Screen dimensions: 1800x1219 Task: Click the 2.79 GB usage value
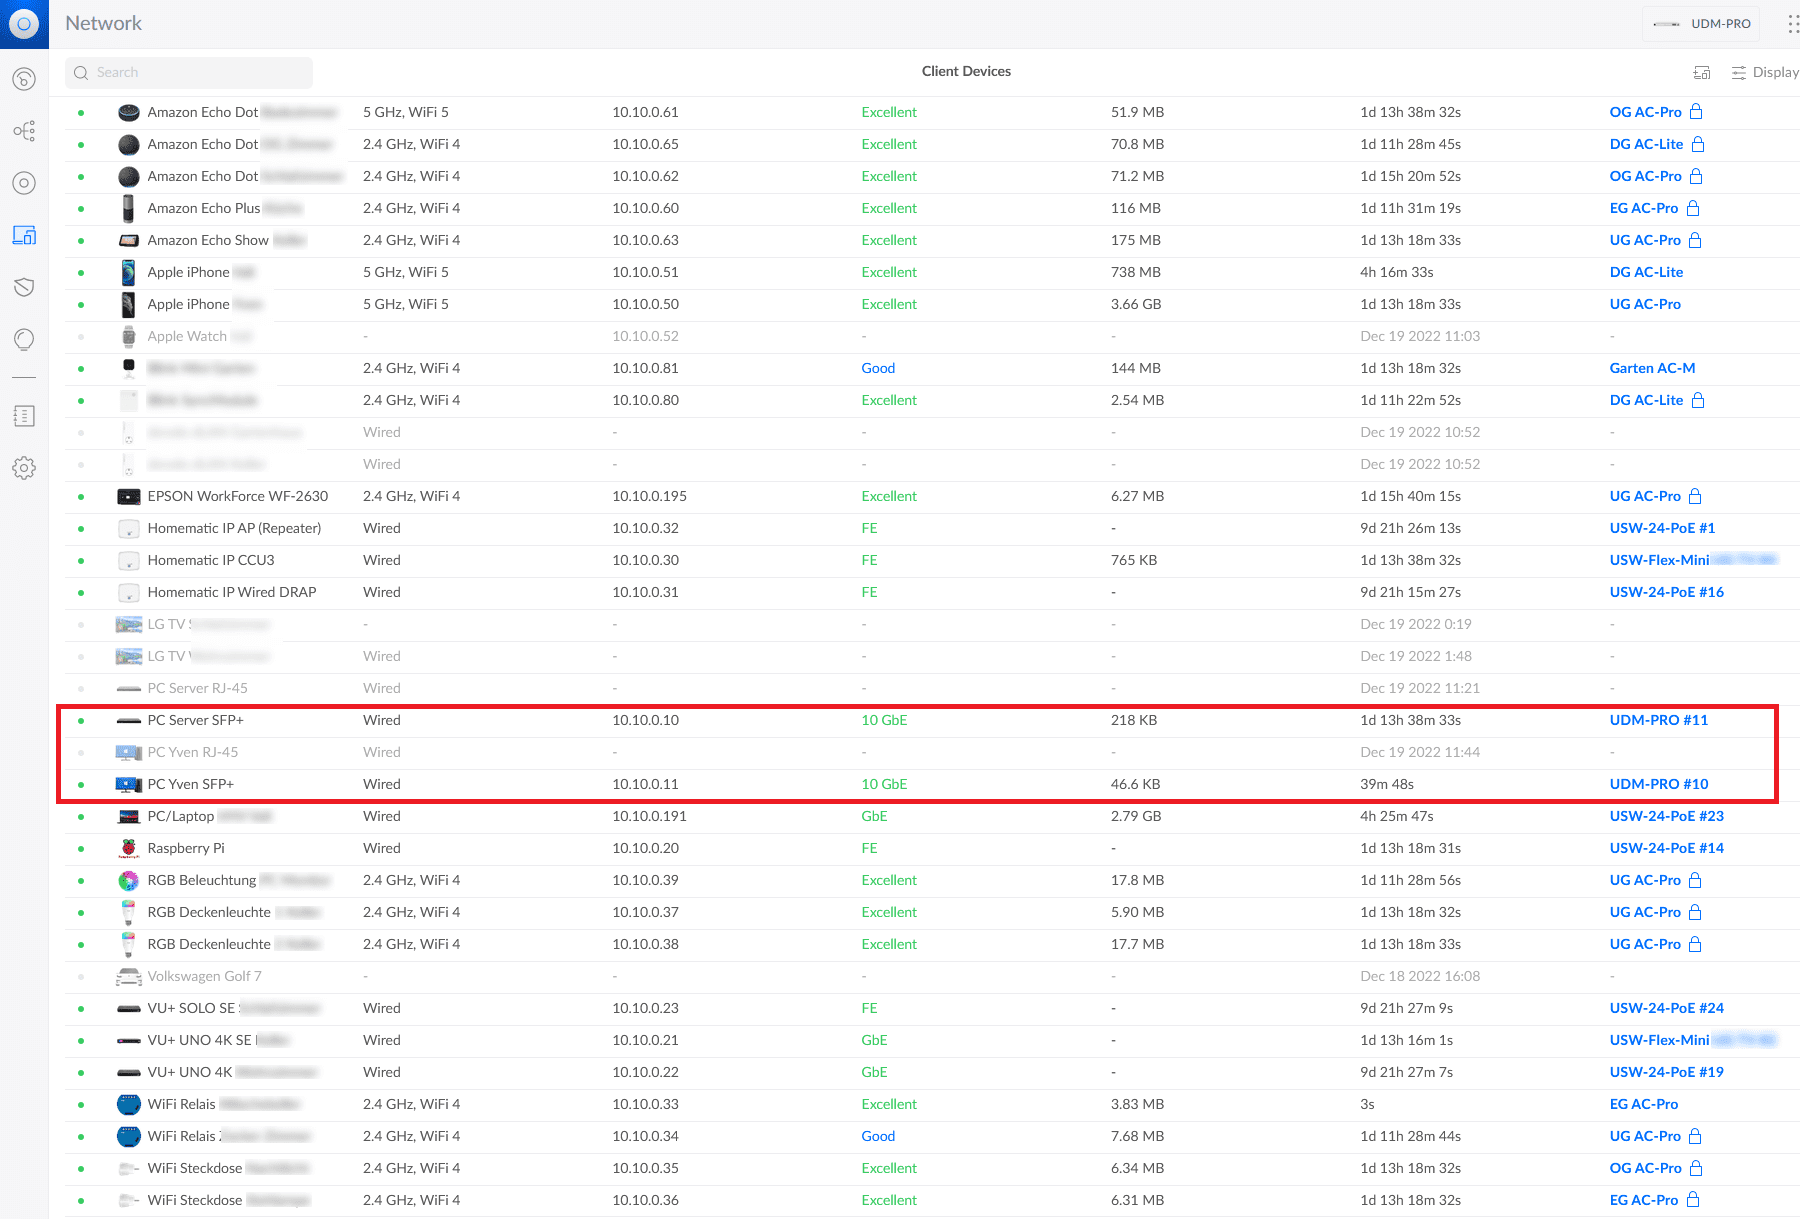click(1135, 816)
